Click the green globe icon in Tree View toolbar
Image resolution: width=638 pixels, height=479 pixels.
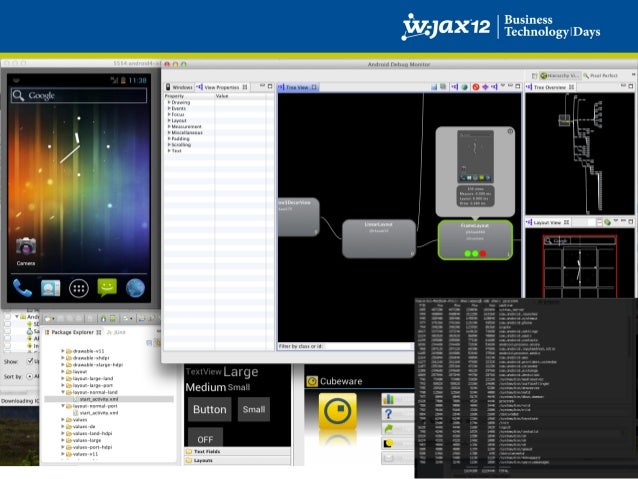[x=464, y=87]
